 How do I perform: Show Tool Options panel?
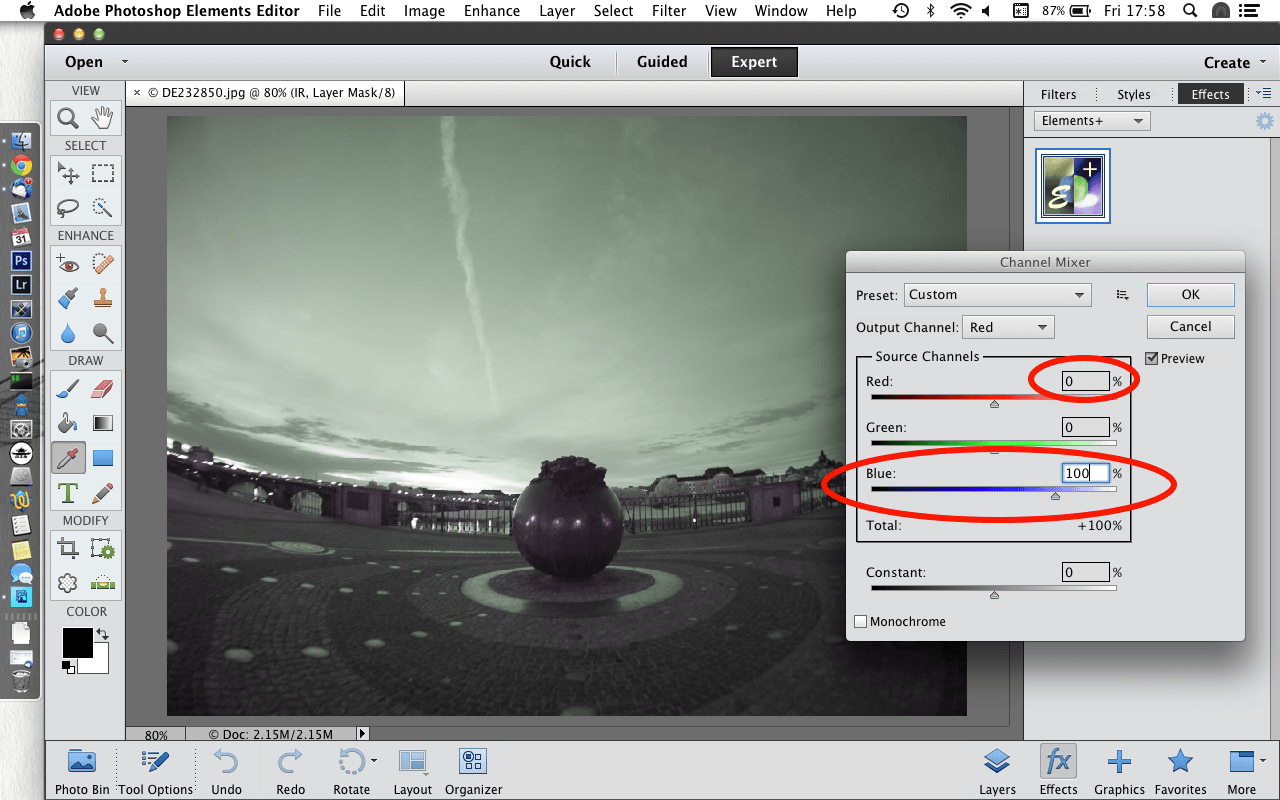click(x=155, y=771)
